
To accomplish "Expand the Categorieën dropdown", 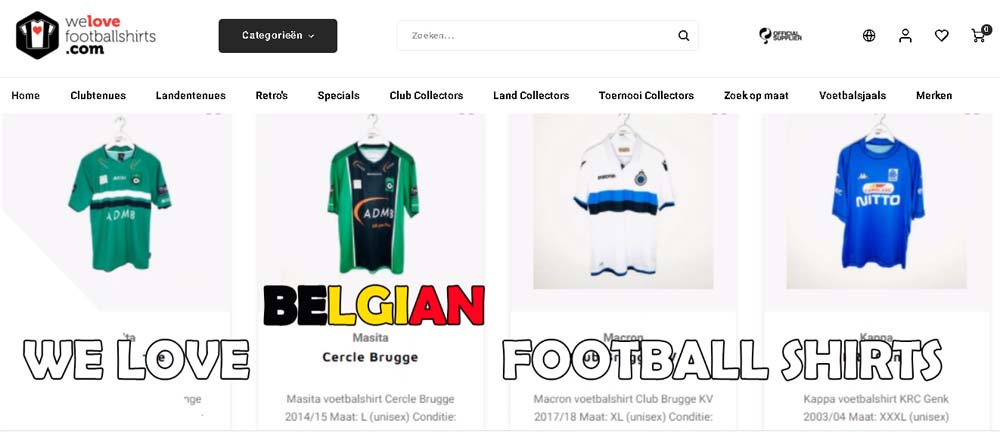I will coord(278,36).
